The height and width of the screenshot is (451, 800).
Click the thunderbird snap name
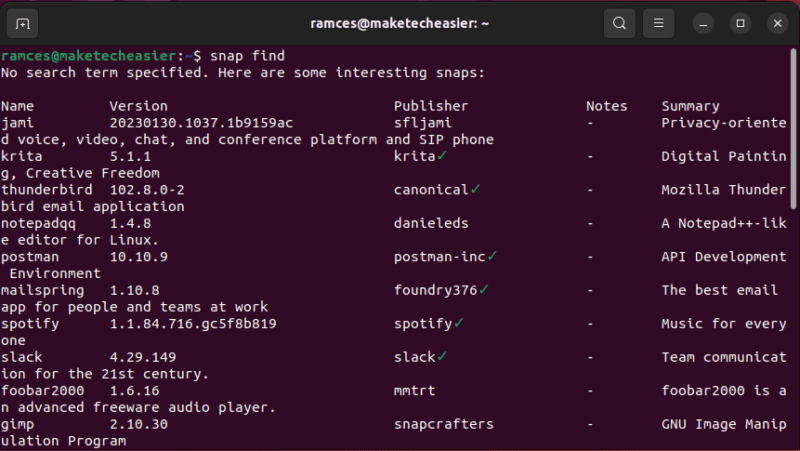tap(47, 190)
